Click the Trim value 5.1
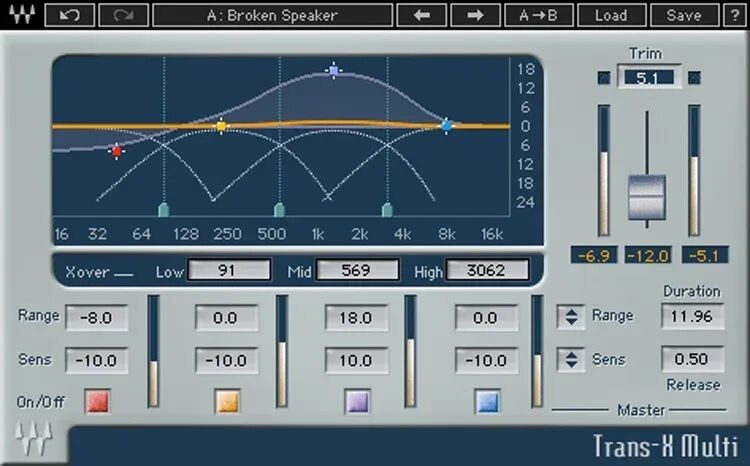Image resolution: width=750 pixels, height=466 pixels. (x=649, y=77)
